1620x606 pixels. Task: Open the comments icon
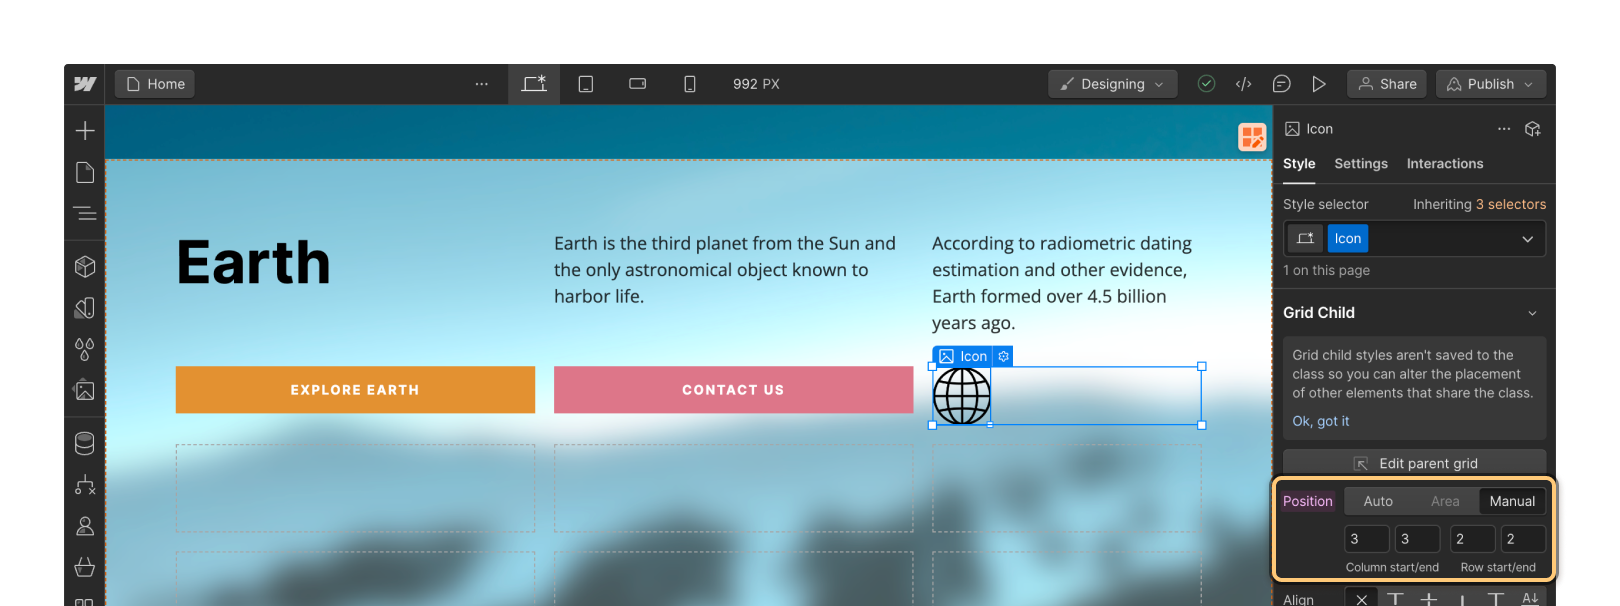(x=1281, y=84)
